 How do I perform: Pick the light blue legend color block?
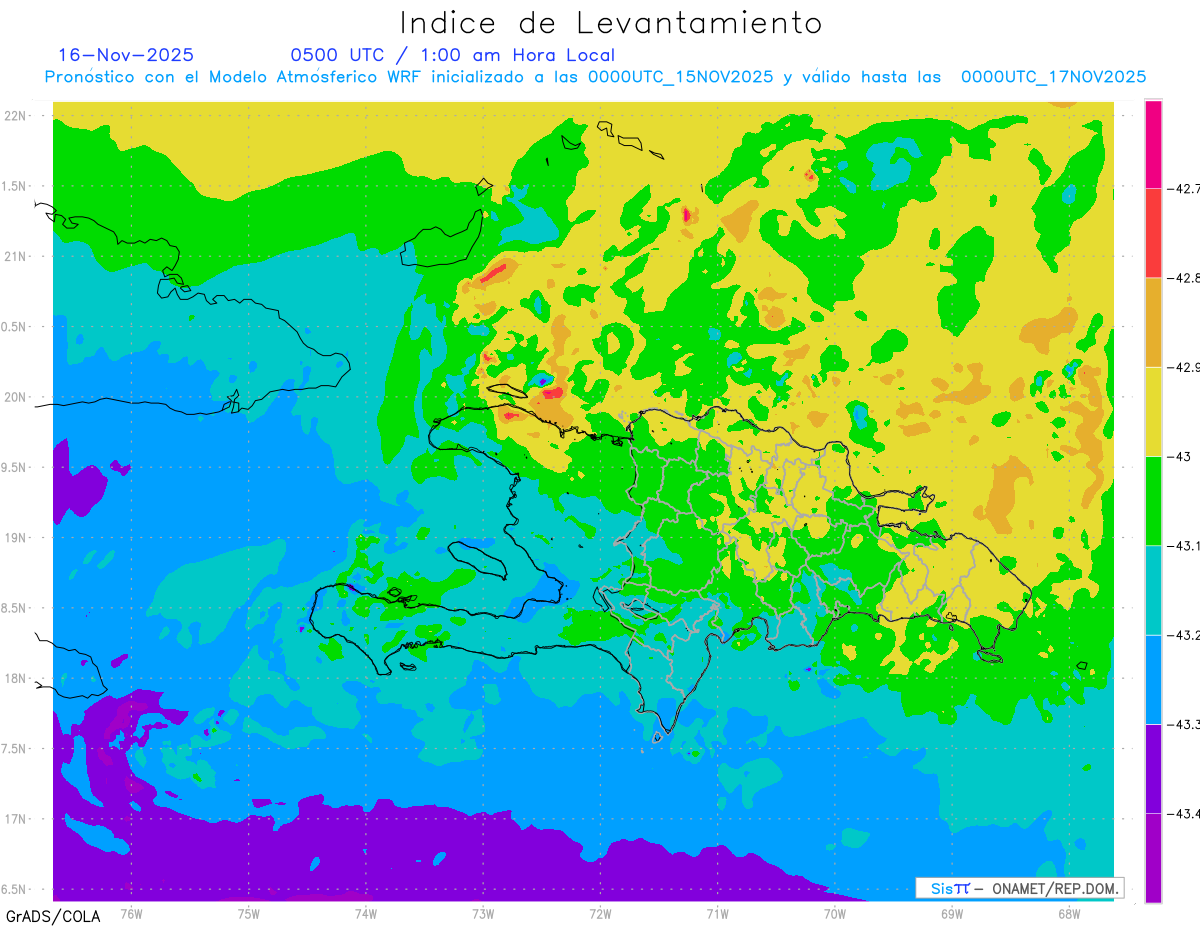pyautogui.click(x=1153, y=679)
